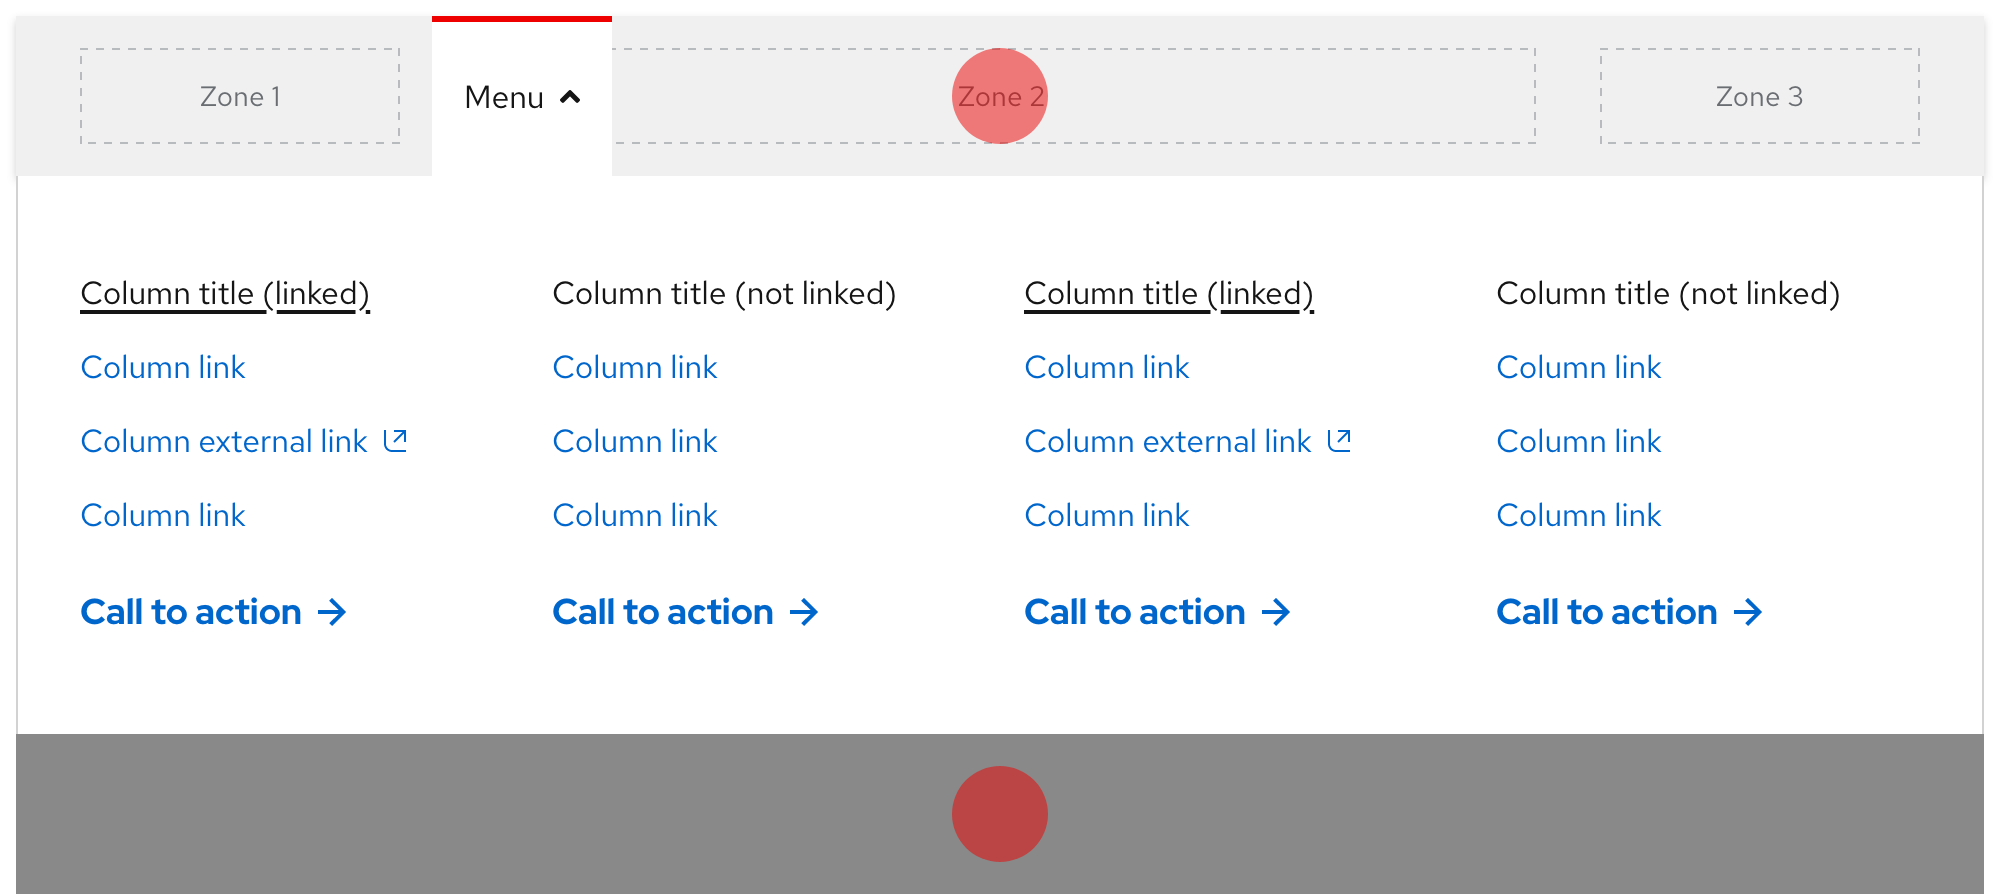This screenshot has height=894, width=2000.
Task: Click the external link icon in third column
Action: tap(1339, 440)
